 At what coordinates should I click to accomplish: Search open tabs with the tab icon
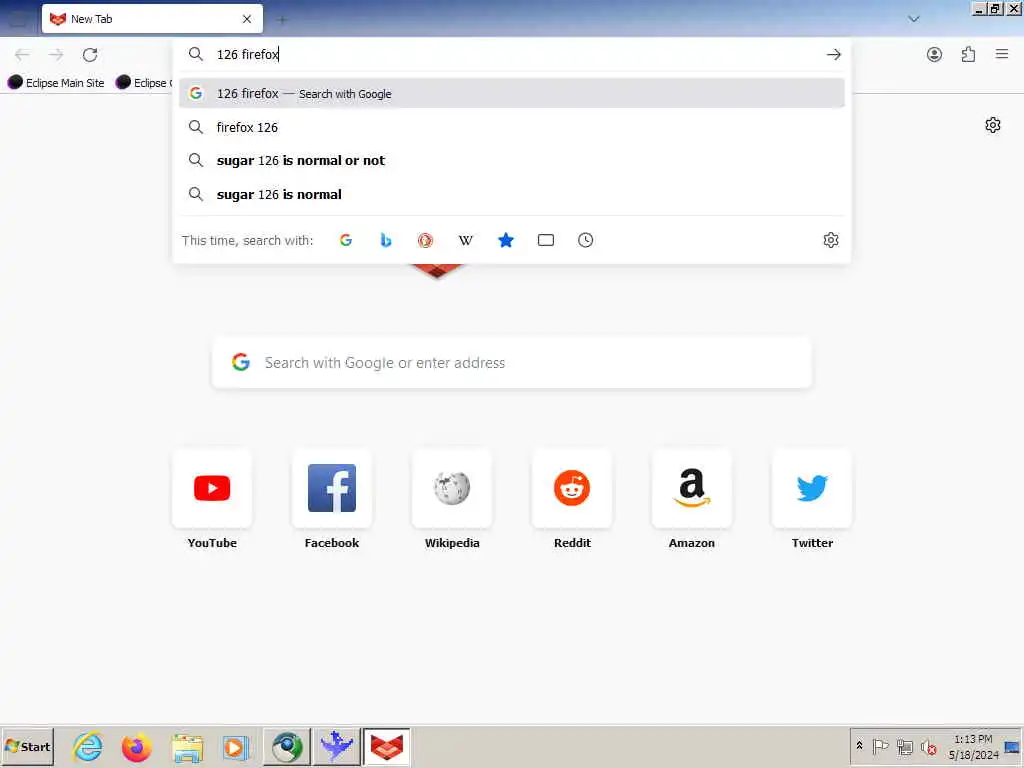(x=546, y=240)
